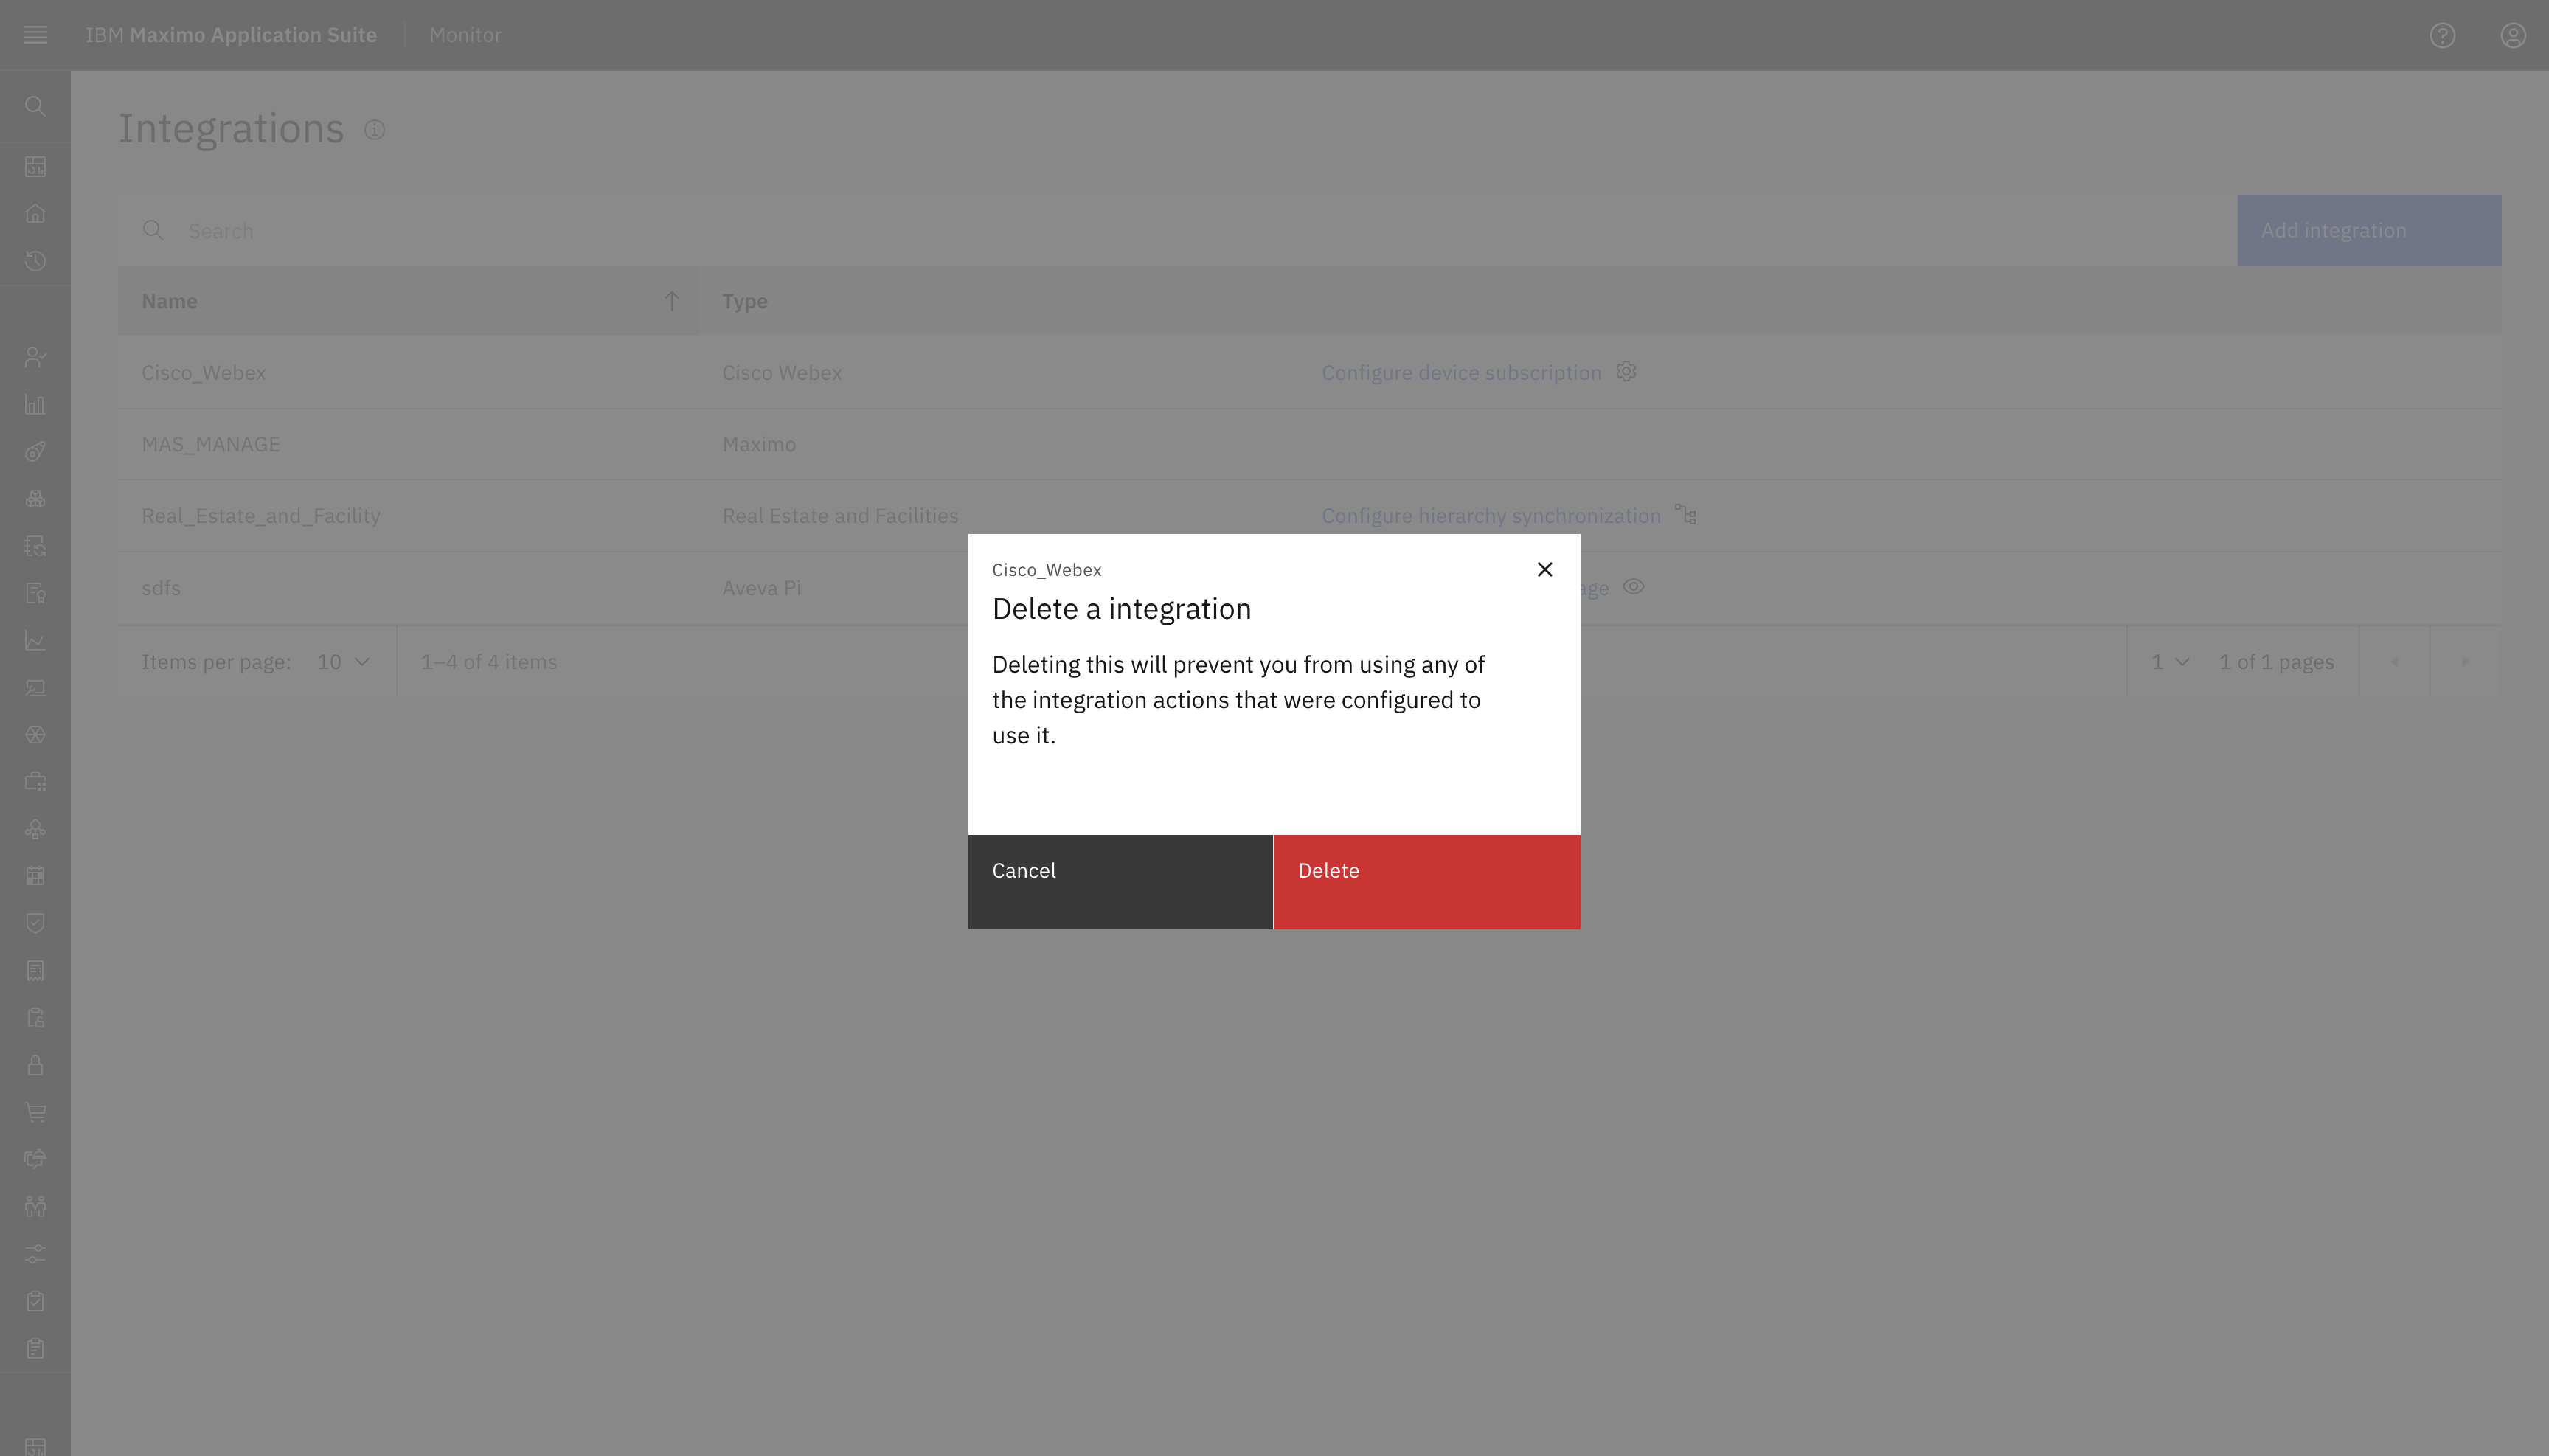Open the briefcase sidebar icon

tap(35, 782)
